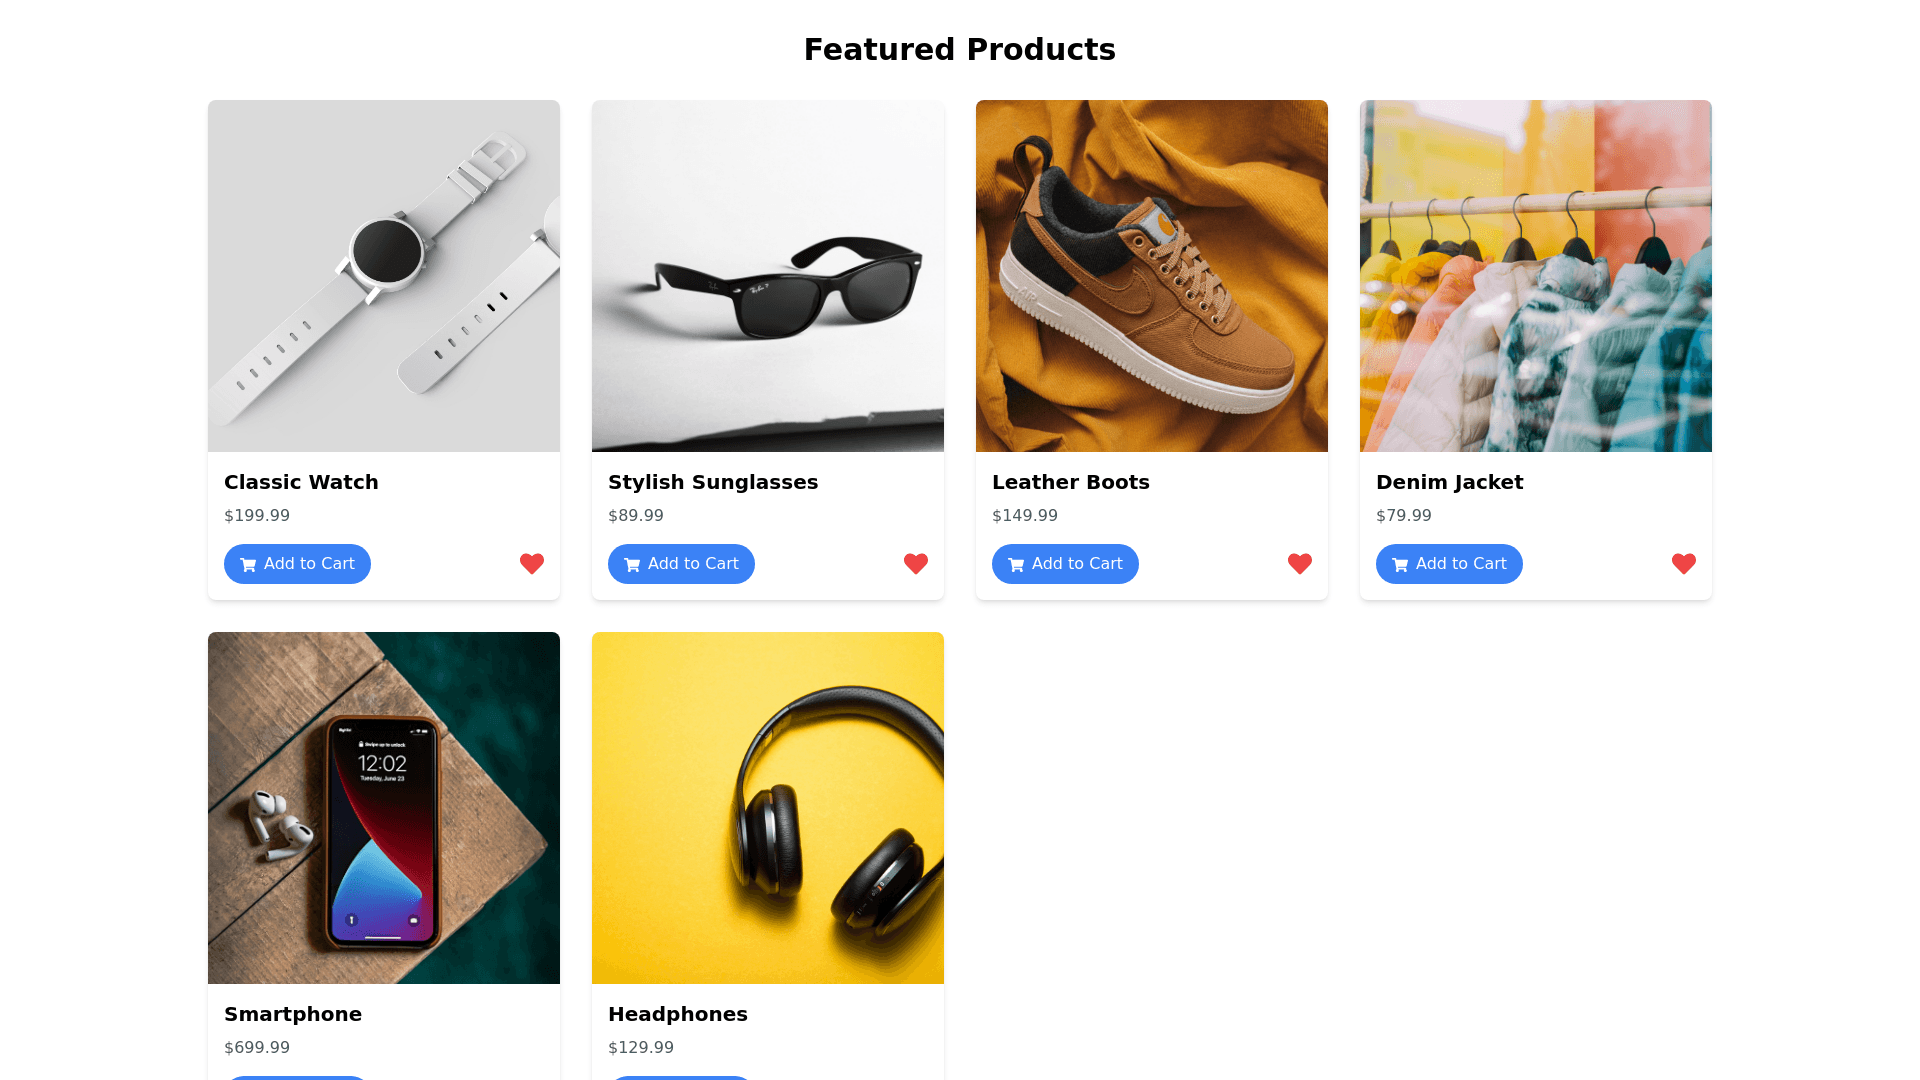This screenshot has width=1920, height=1080.
Task: Add Stylish Sunglasses to cart
Action: [681, 564]
